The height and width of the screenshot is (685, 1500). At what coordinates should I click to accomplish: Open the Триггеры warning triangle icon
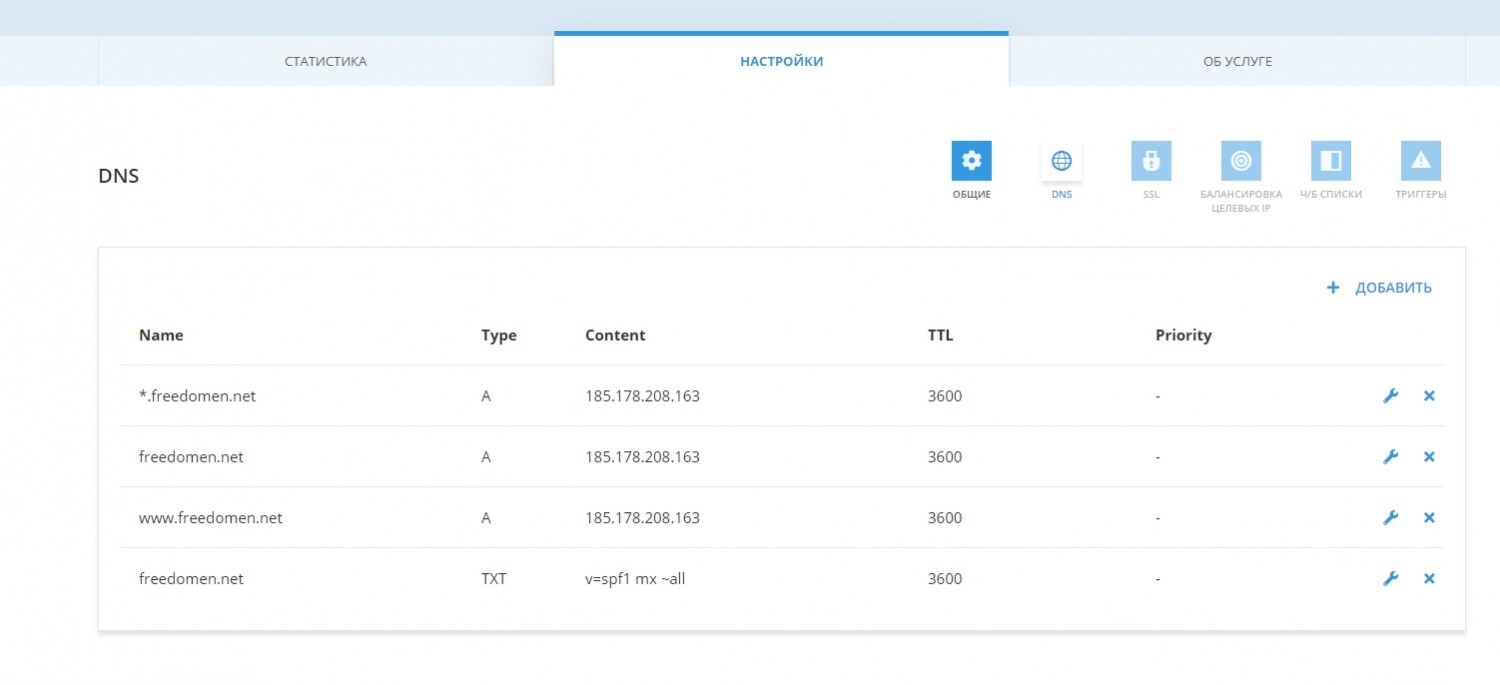point(1421,161)
